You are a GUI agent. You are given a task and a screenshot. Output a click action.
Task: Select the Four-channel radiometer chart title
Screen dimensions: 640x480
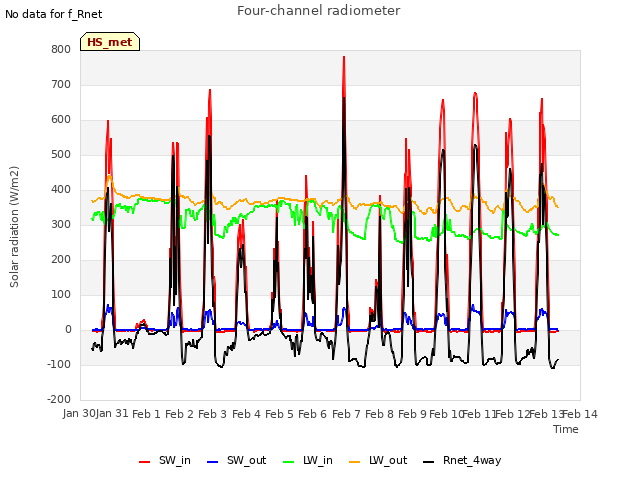point(318,10)
